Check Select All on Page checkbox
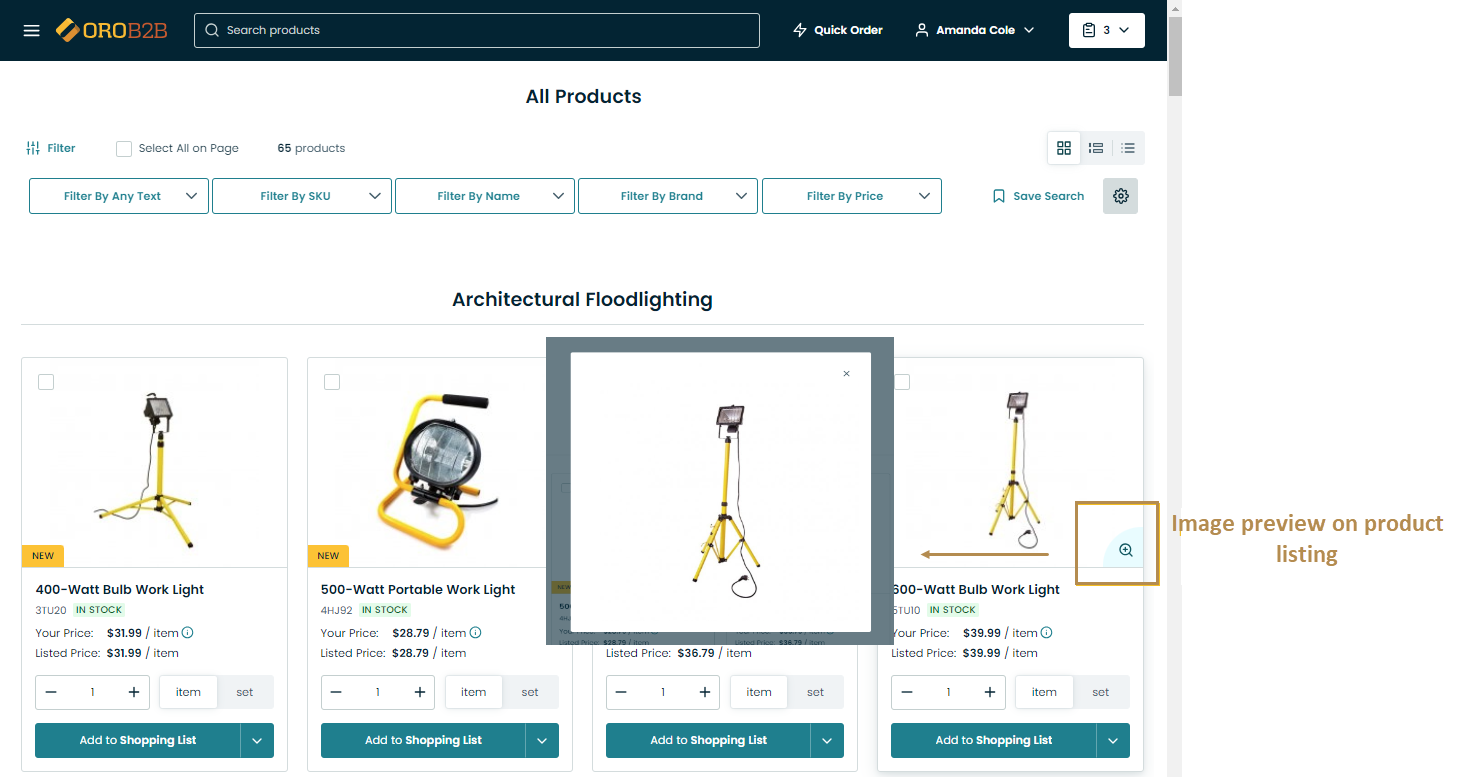1460x777 pixels. pyautogui.click(x=124, y=149)
